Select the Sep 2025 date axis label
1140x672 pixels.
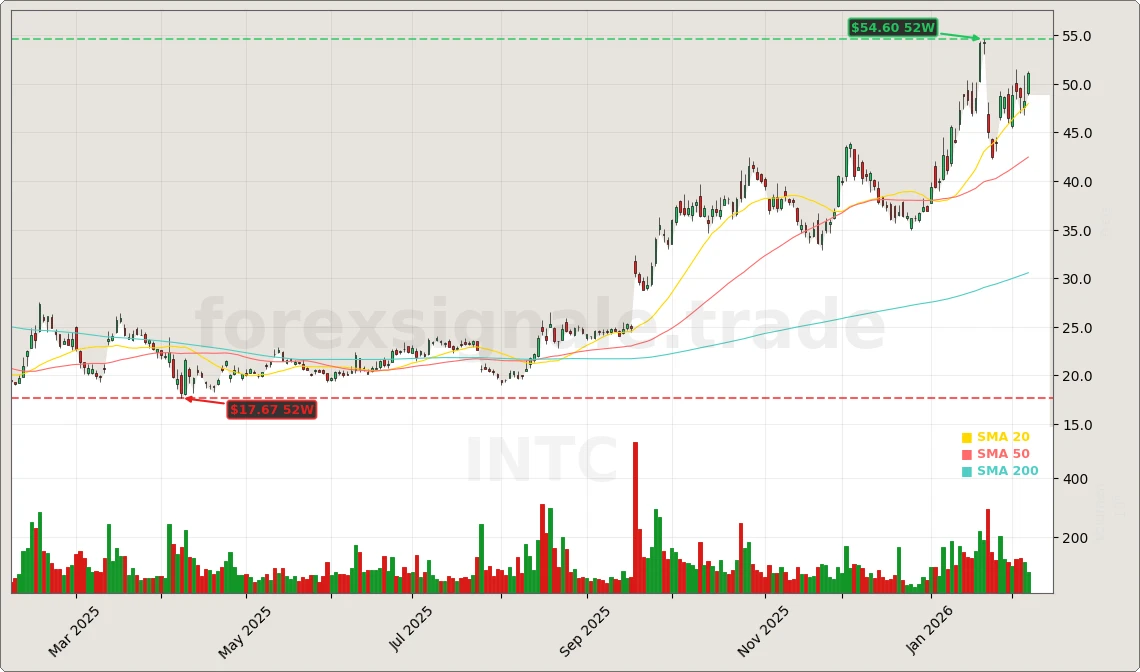coord(585,631)
